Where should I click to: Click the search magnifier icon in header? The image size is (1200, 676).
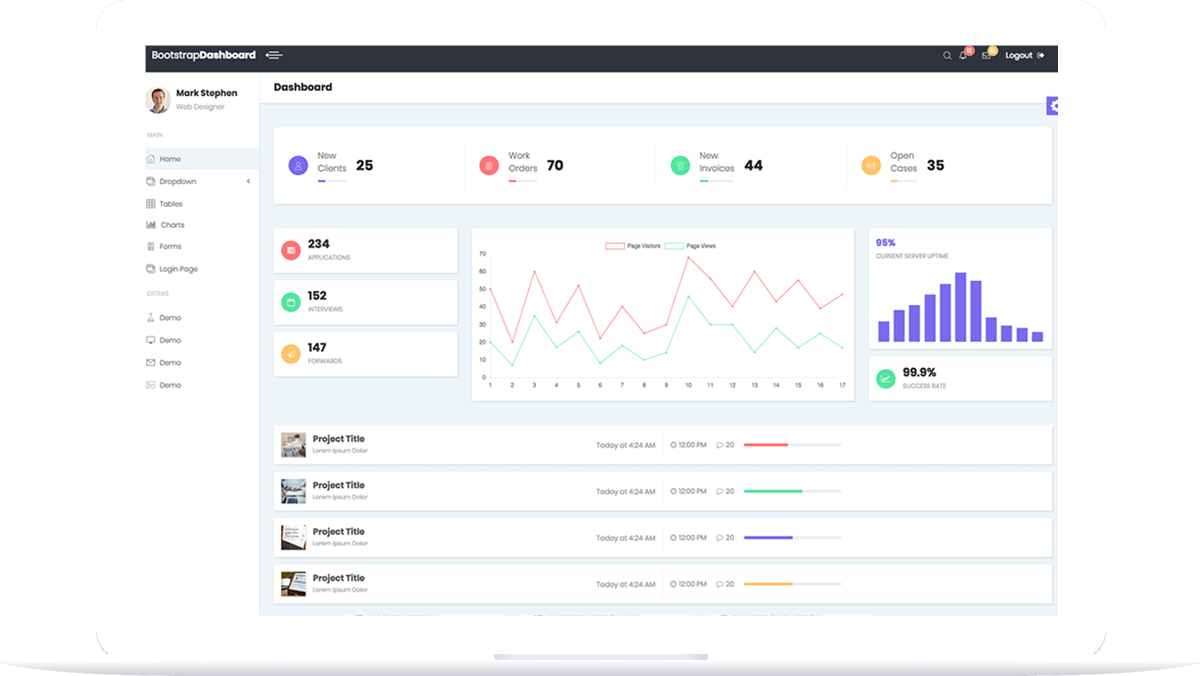tap(947, 56)
